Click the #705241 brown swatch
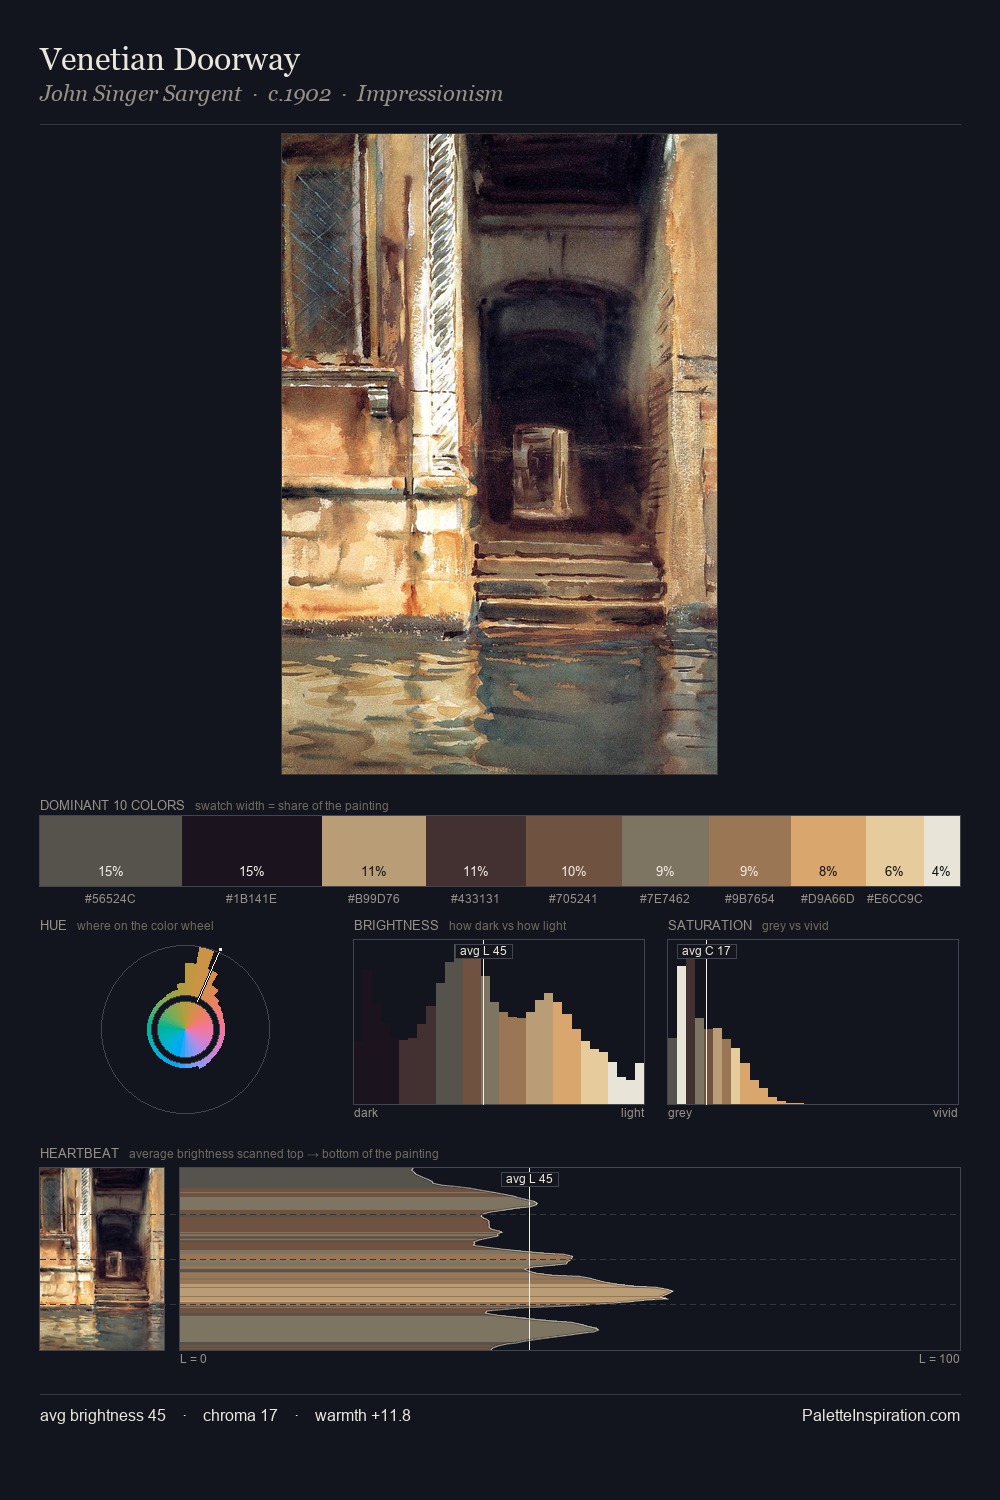Image resolution: width=1000 pixels, height=1500 pixels. (574, 851)
